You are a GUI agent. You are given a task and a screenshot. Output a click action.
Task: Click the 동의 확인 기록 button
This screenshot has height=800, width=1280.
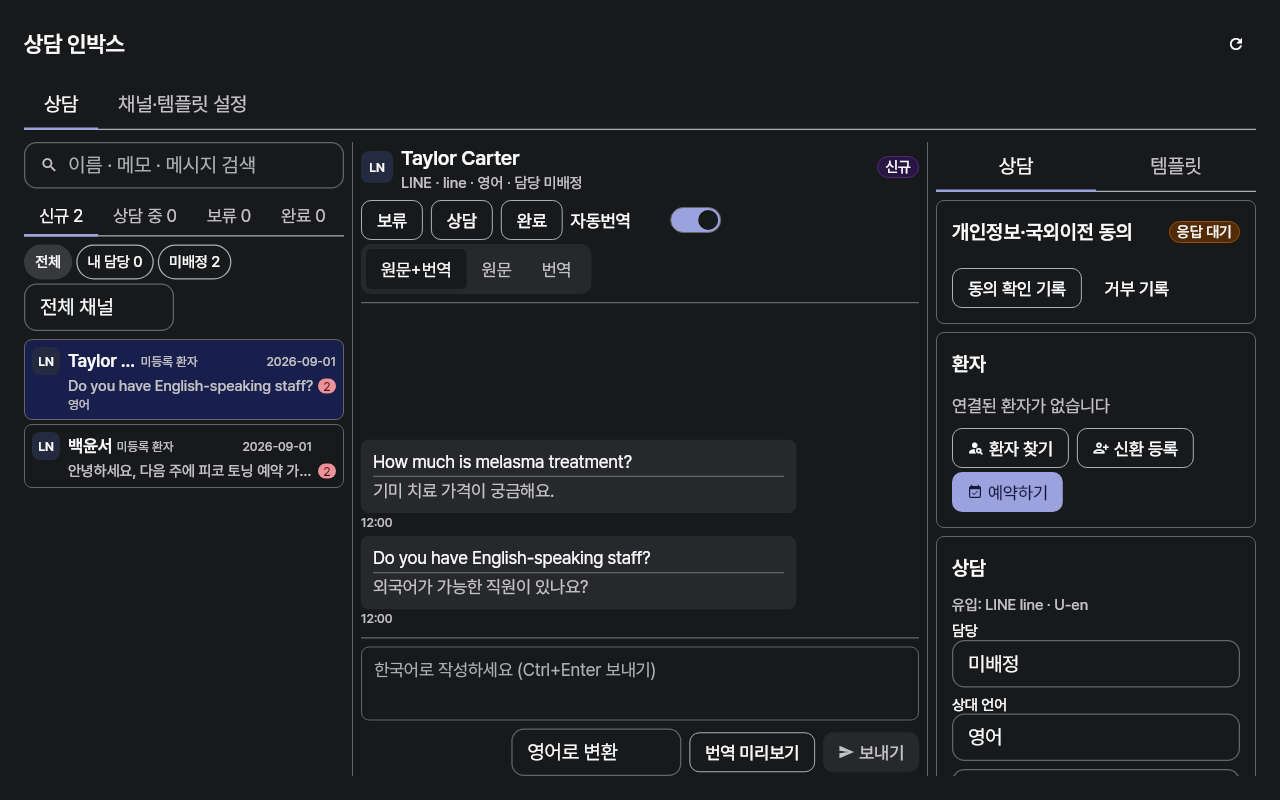click(1017, 288)
